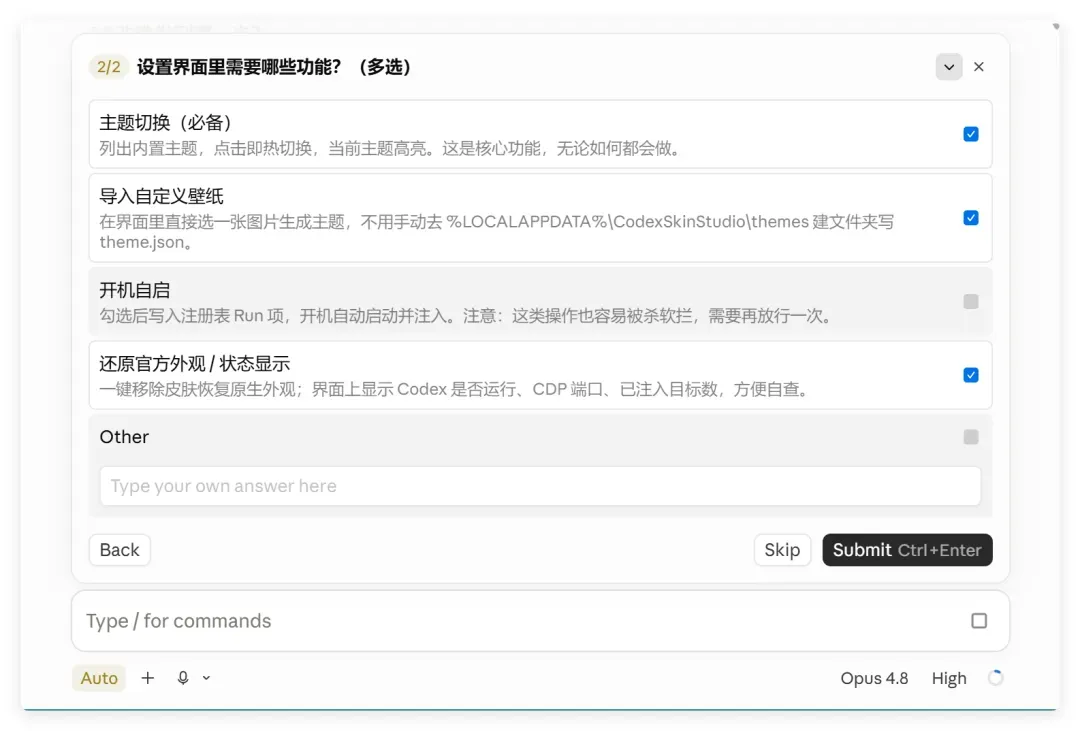
Task: Go Back to the previous question
Action: (x=119, y=550)
